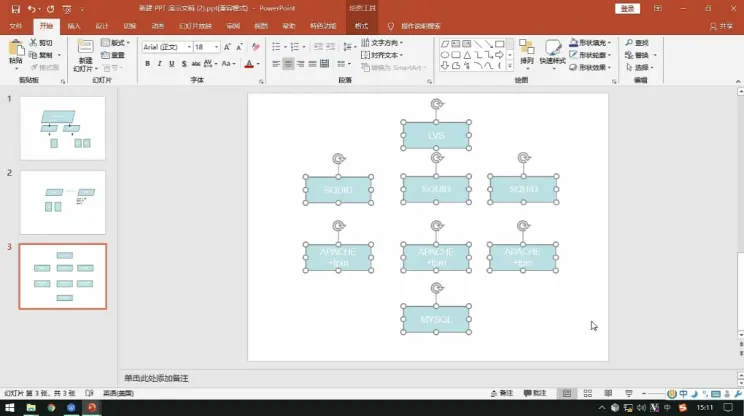744x416 pixels.
Task: Open 批注 comments pane
Action: pyautogui.click(x=535, y=393)
